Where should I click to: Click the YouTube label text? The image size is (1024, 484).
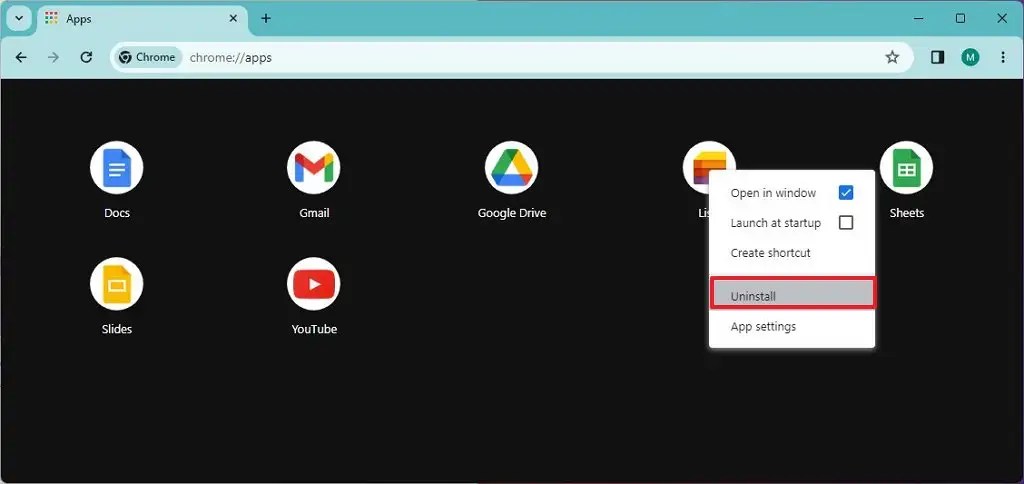coord(313,329)
